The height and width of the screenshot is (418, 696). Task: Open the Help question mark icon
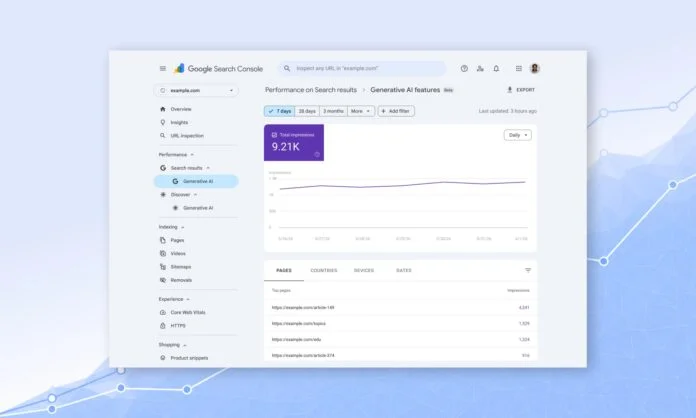click(464, 68)
